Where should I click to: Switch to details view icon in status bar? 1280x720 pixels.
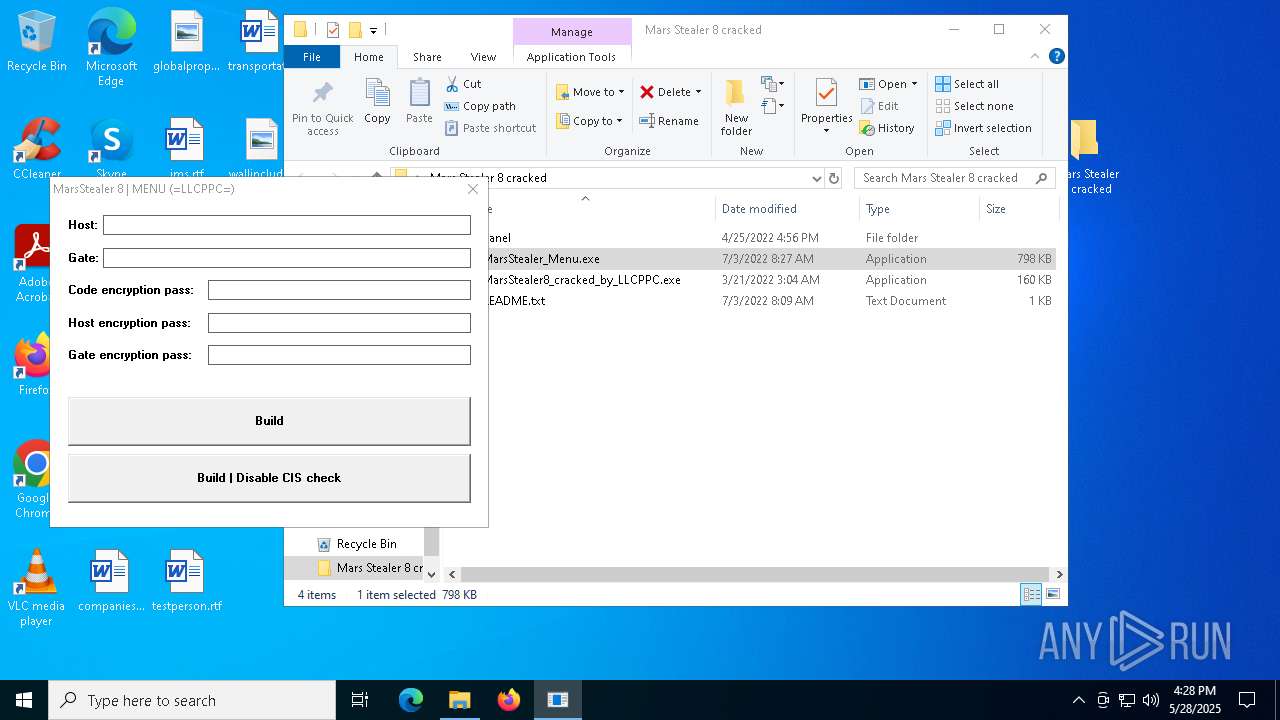[x=1031, y=594]
